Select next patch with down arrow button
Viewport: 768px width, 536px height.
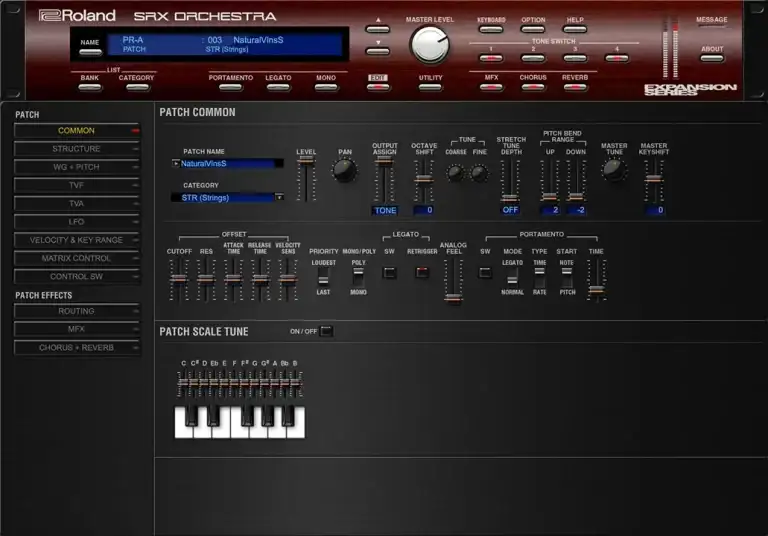click(378, 51)
